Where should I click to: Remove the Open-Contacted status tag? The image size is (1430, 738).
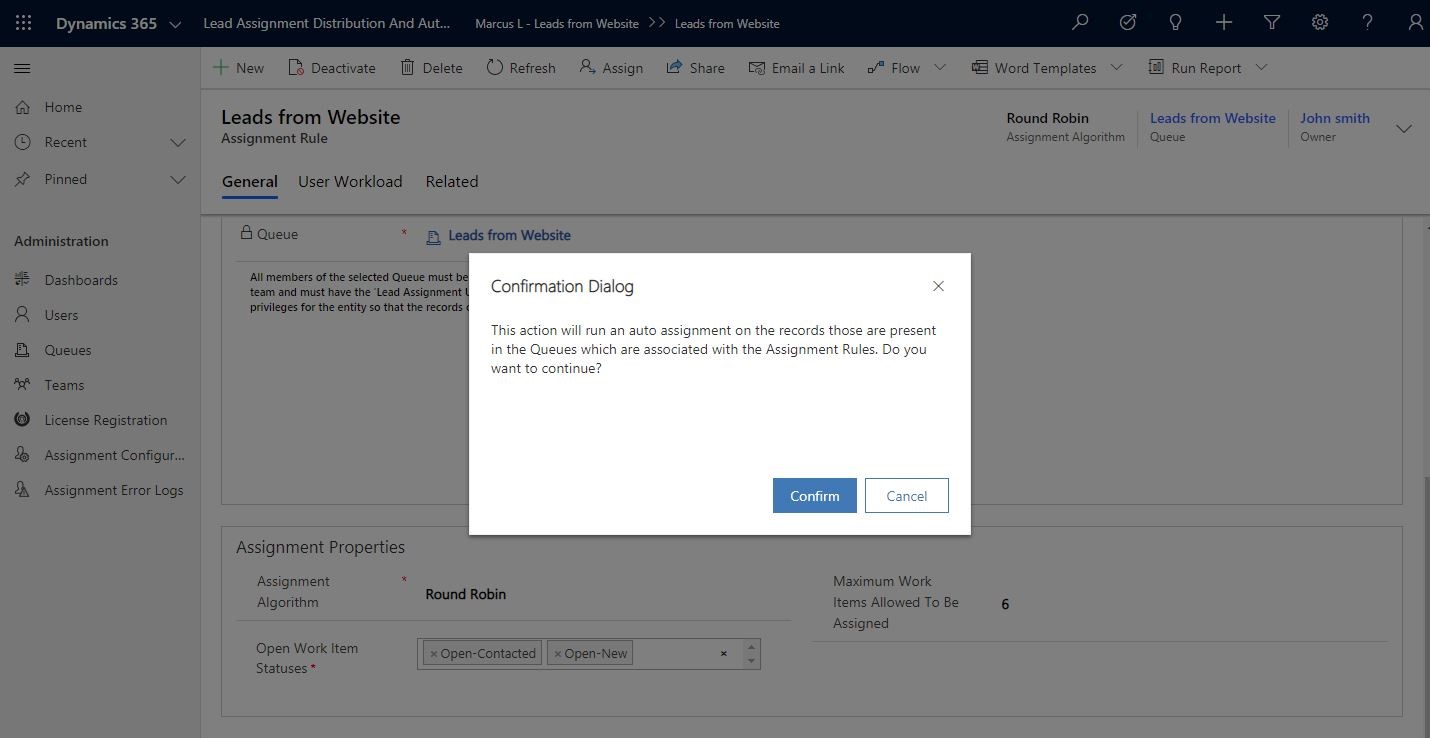(434, 654)
